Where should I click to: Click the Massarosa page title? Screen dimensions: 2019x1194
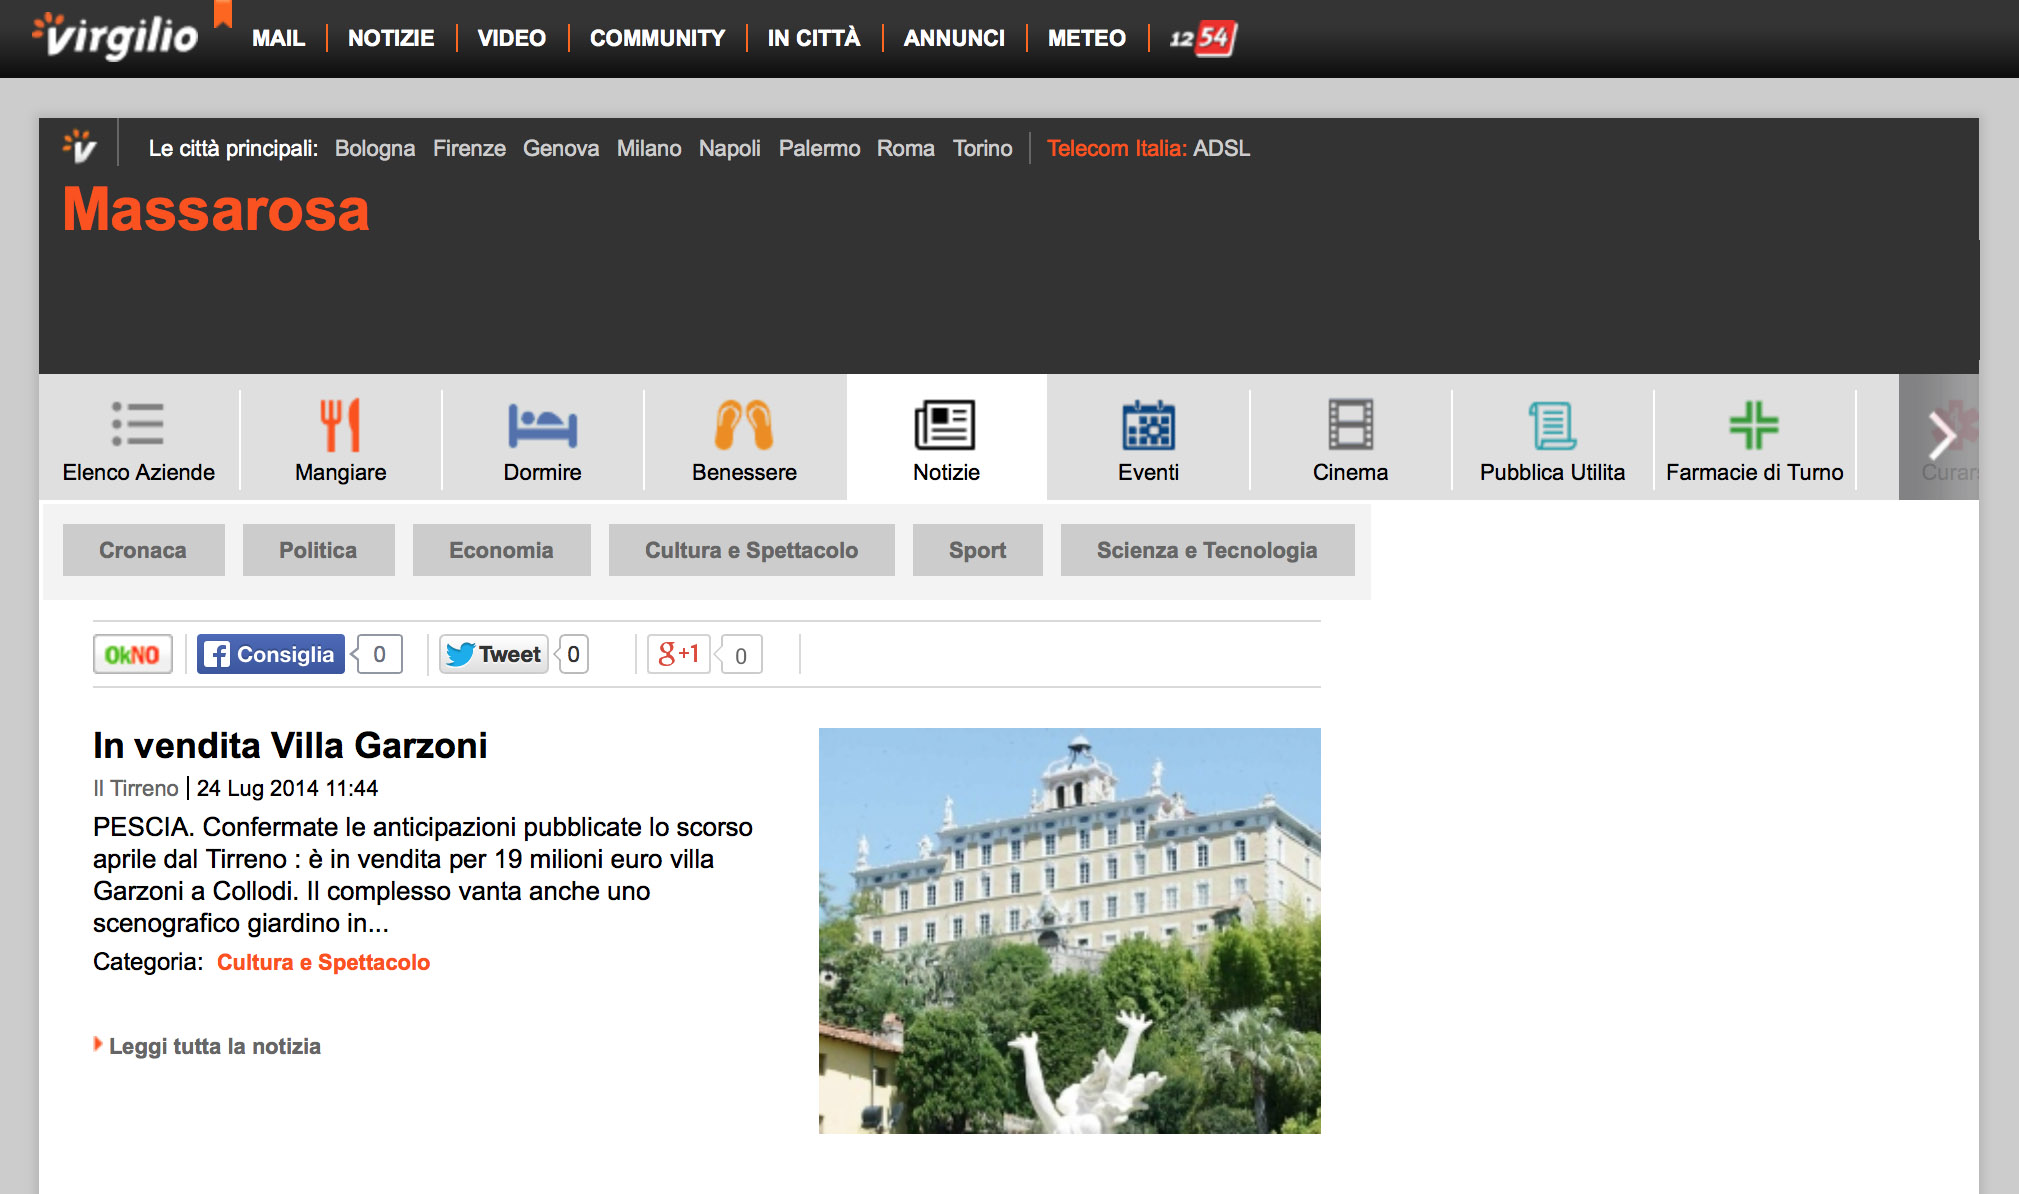(x=216, y=209)
